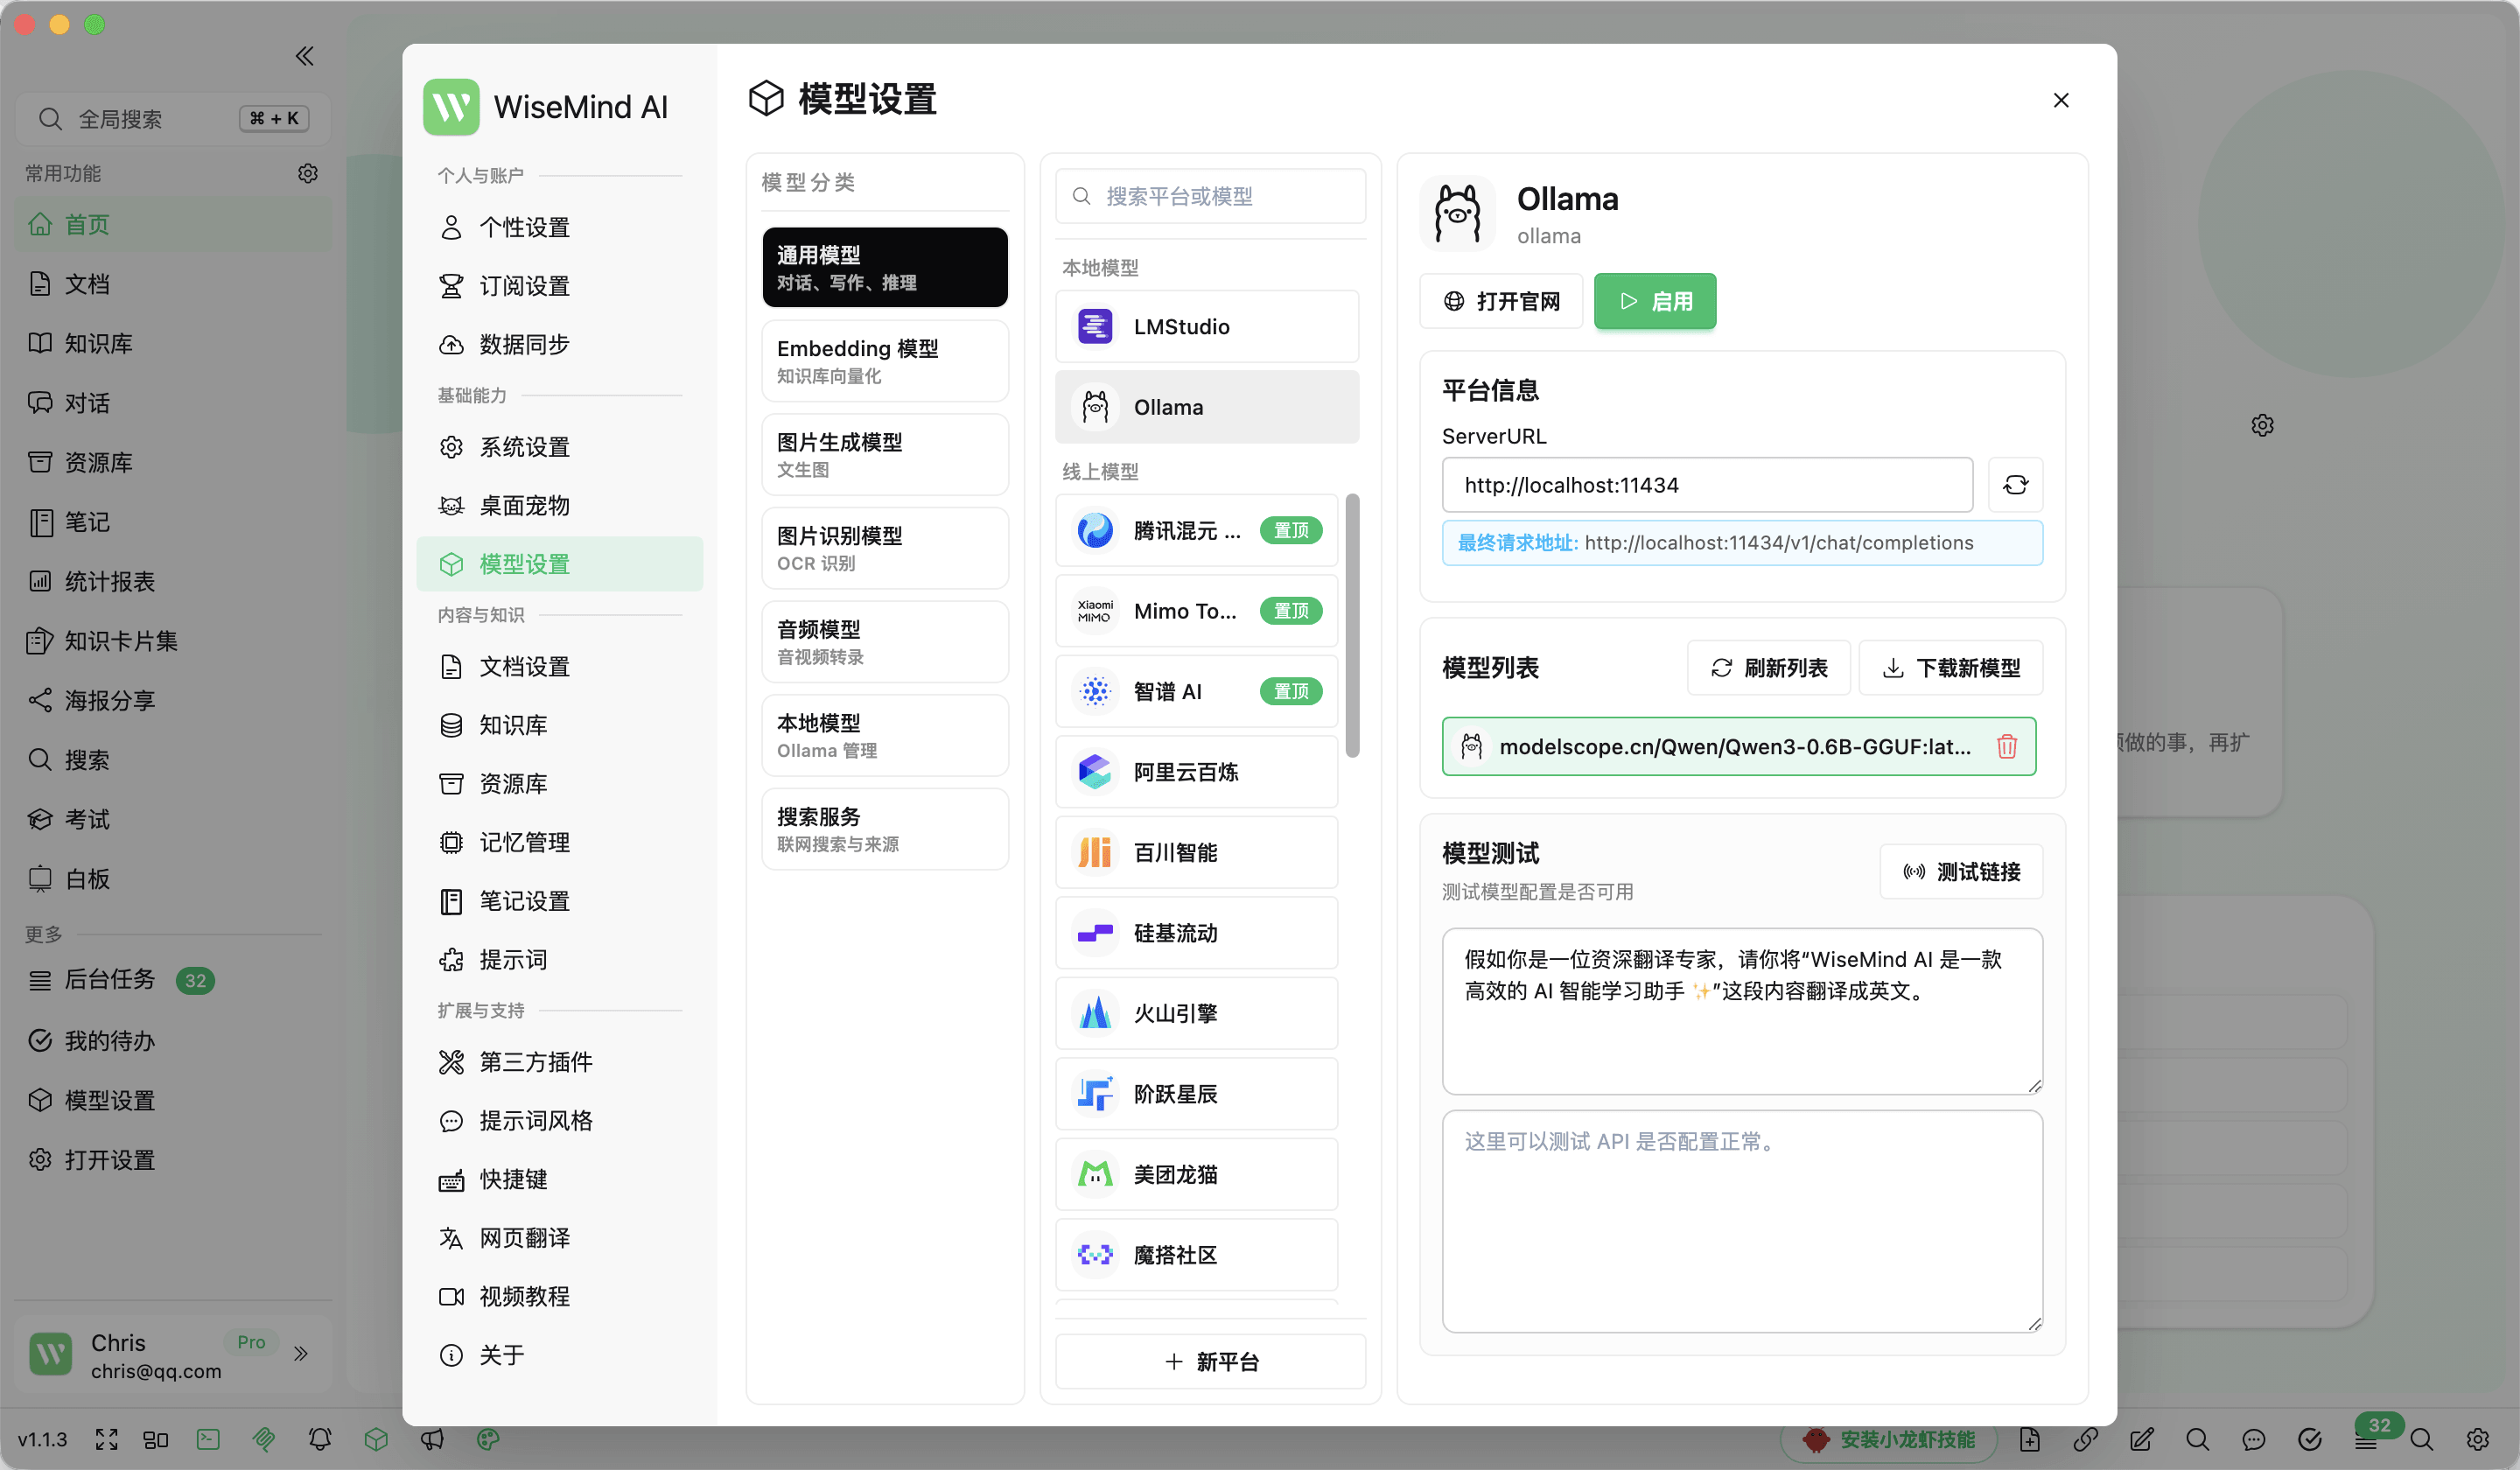The height and width of the screenshot is (1470, 2520).
Task: Click the 新平台 add button
Action: 1211,1362
